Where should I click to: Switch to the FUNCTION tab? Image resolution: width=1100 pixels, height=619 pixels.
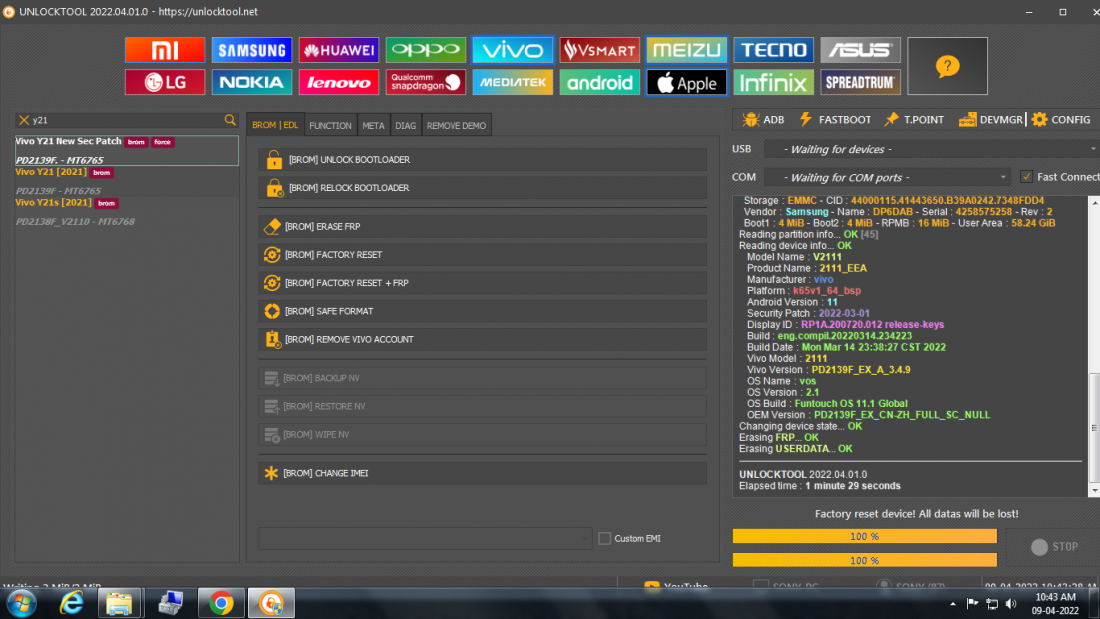[x=330, y=126]
